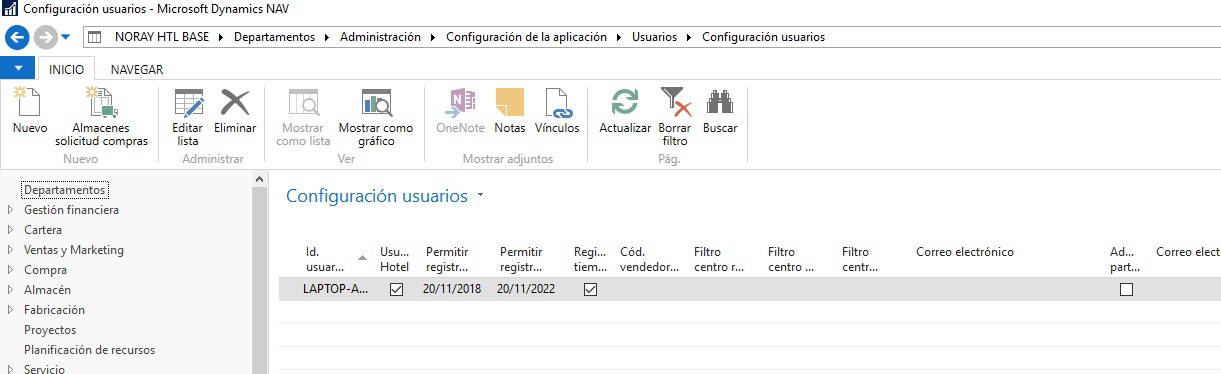Expand the Compra tree node

10,270
